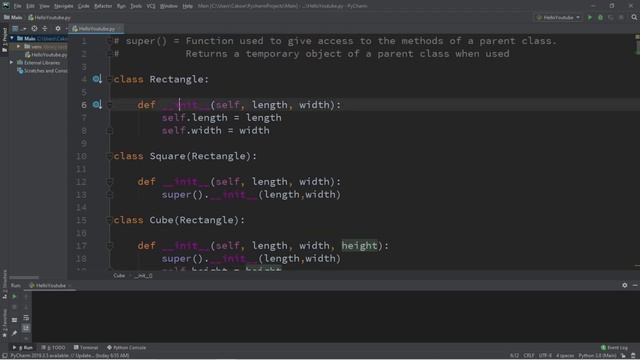Collapse the class Square fold marker
The width and height of the screenshot is (640, 360).
click(x=109, y=156)
